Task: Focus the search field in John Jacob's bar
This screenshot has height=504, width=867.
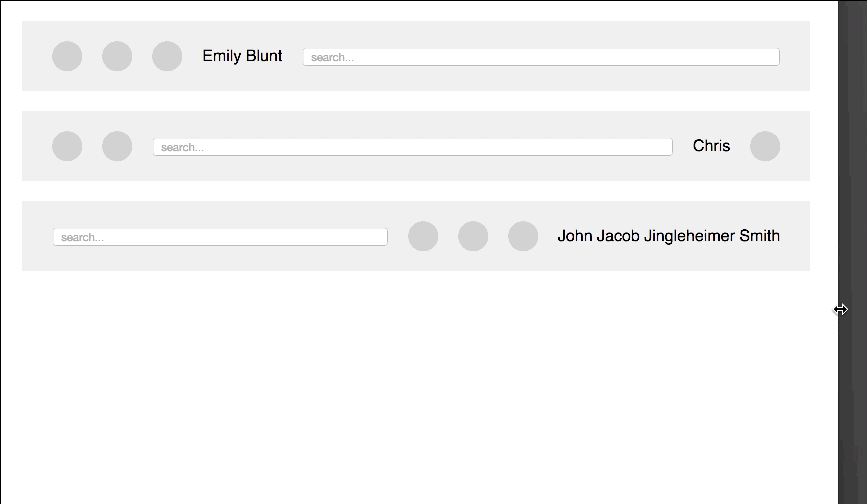Action: coord(220,237)
